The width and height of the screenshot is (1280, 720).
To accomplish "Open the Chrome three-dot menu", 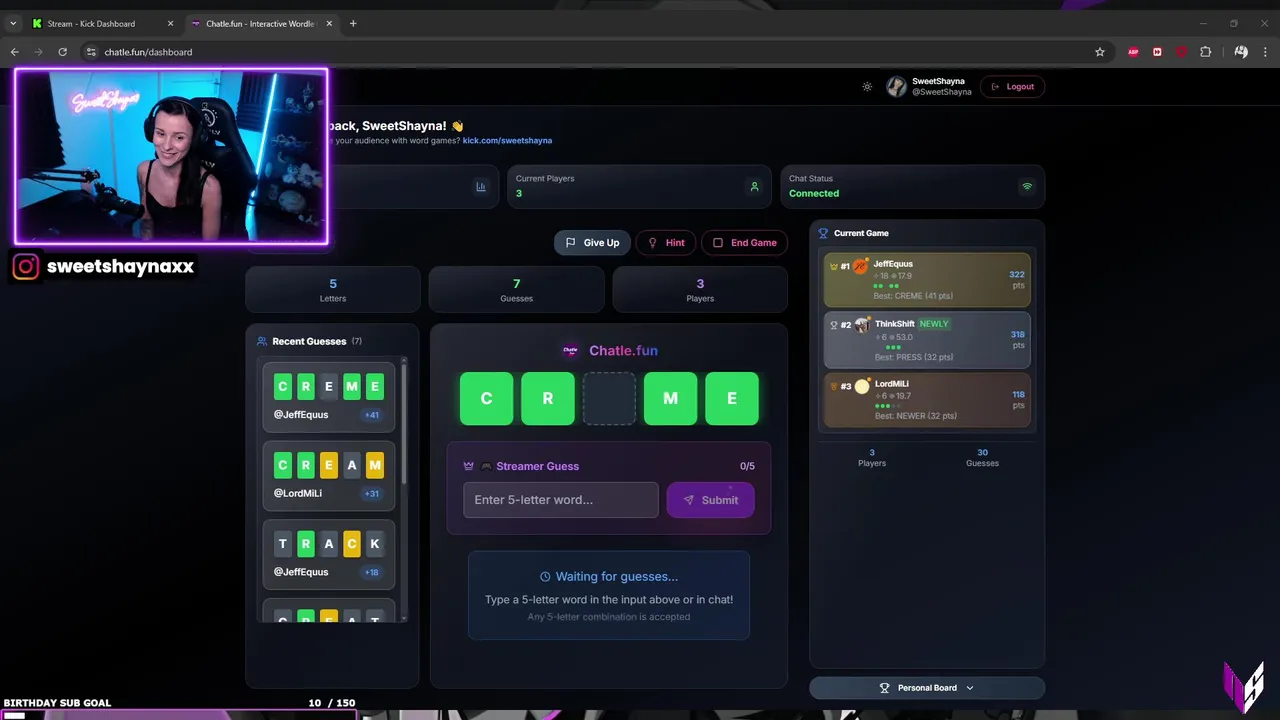I will pos(1265,52).
